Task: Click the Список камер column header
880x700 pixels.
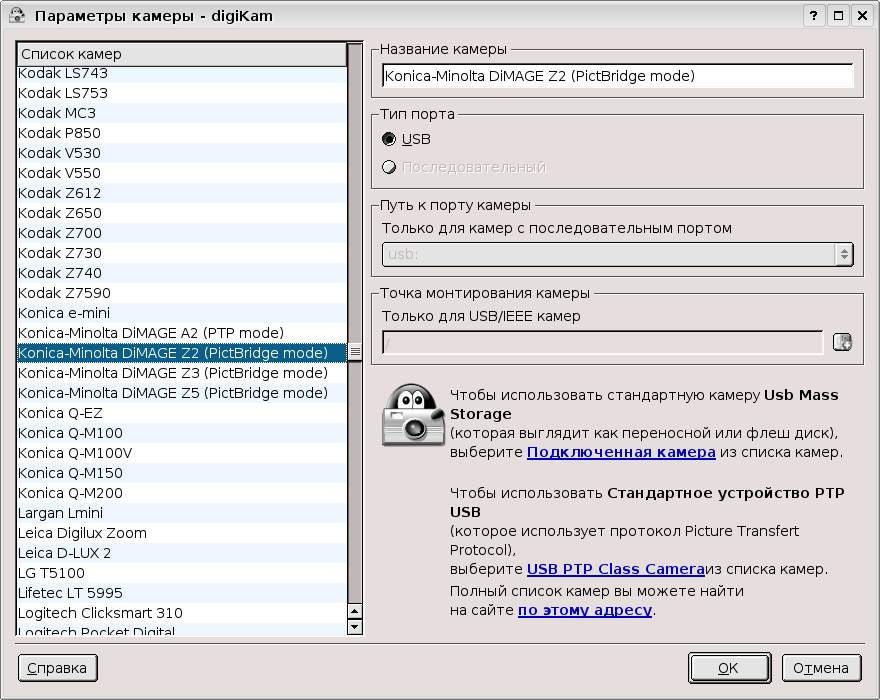Action: point(182,54)
